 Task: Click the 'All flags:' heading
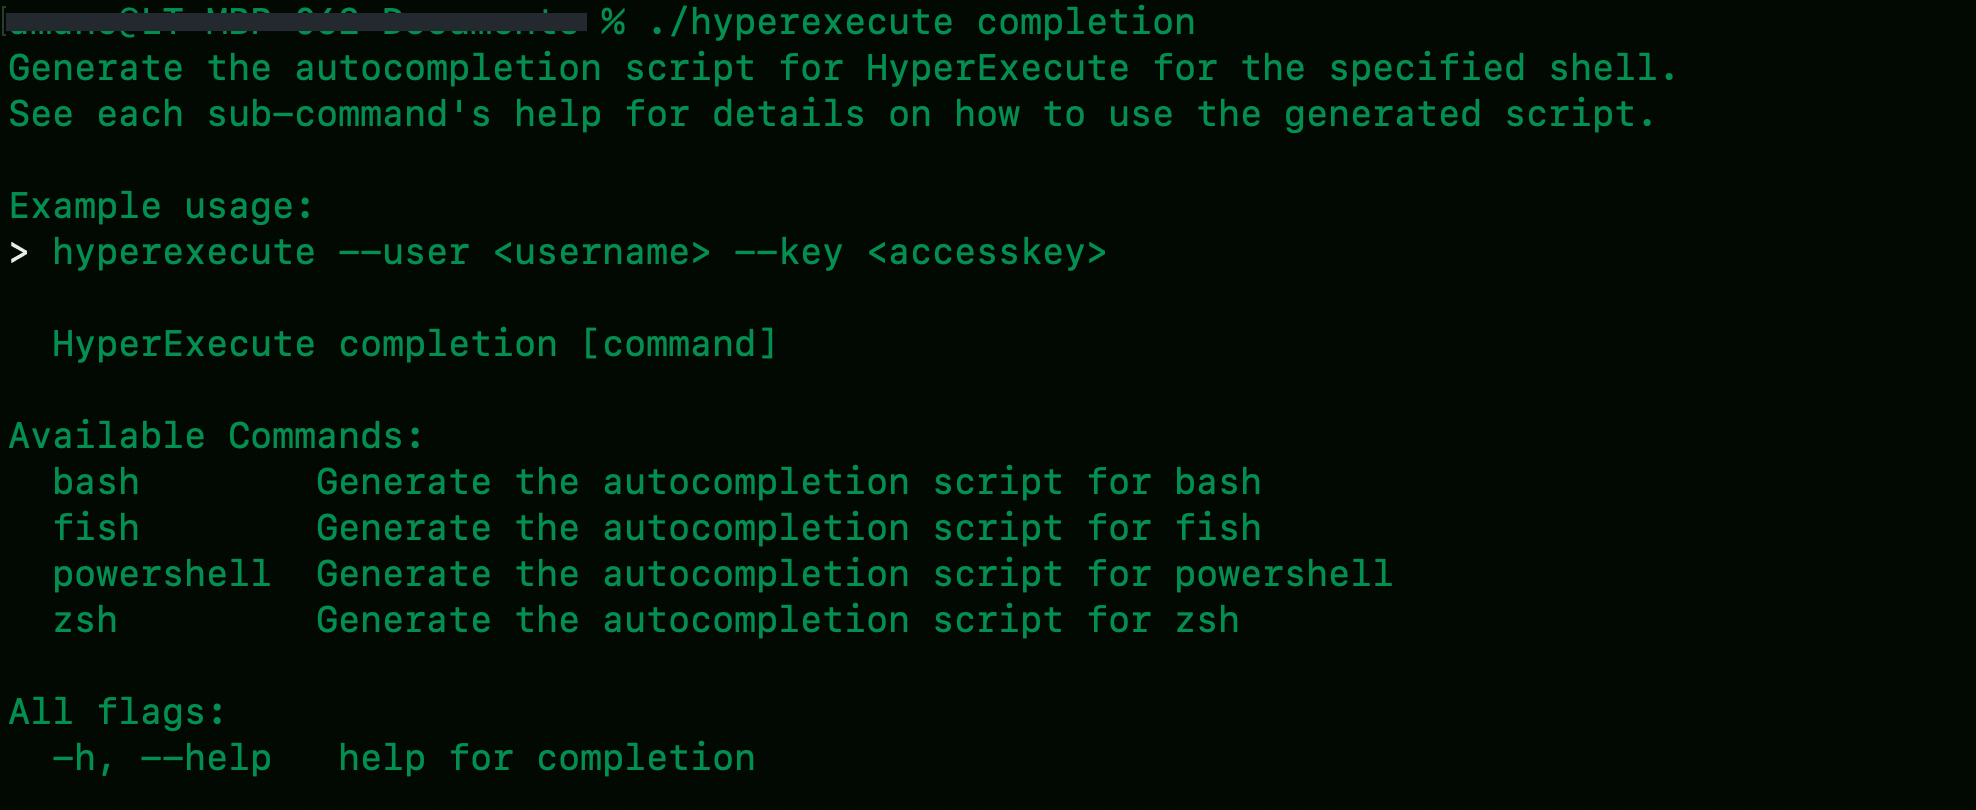[117, 712]
